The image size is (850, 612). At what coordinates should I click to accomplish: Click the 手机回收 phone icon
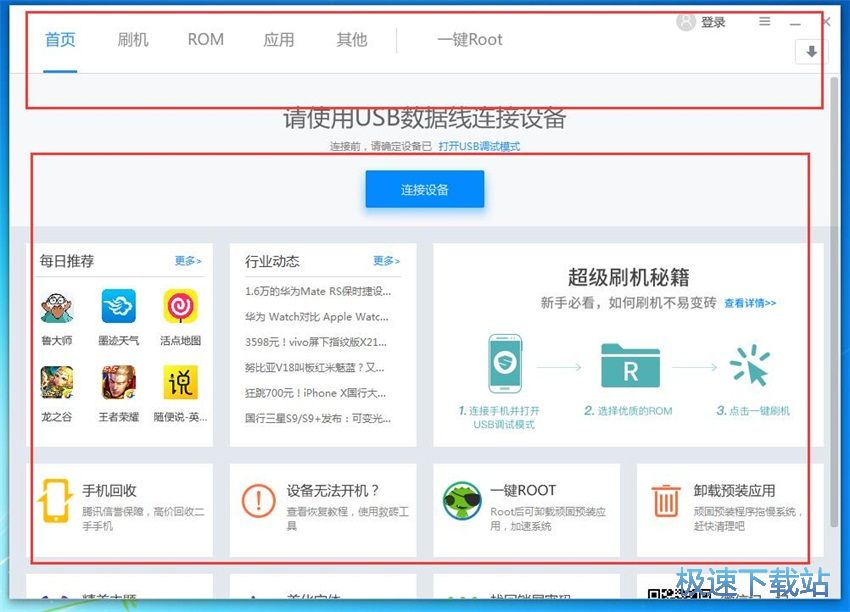55,501
